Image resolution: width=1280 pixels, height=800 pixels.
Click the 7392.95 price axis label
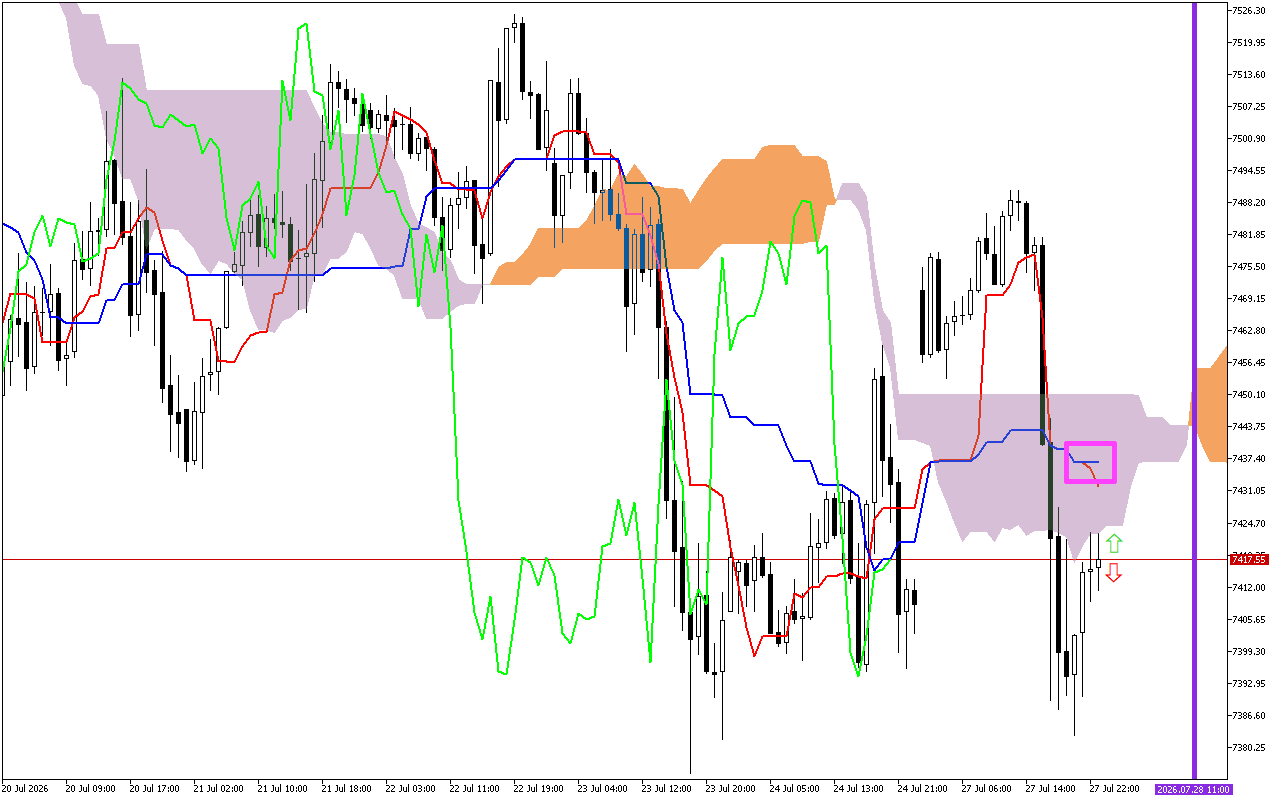(1249, 683)
